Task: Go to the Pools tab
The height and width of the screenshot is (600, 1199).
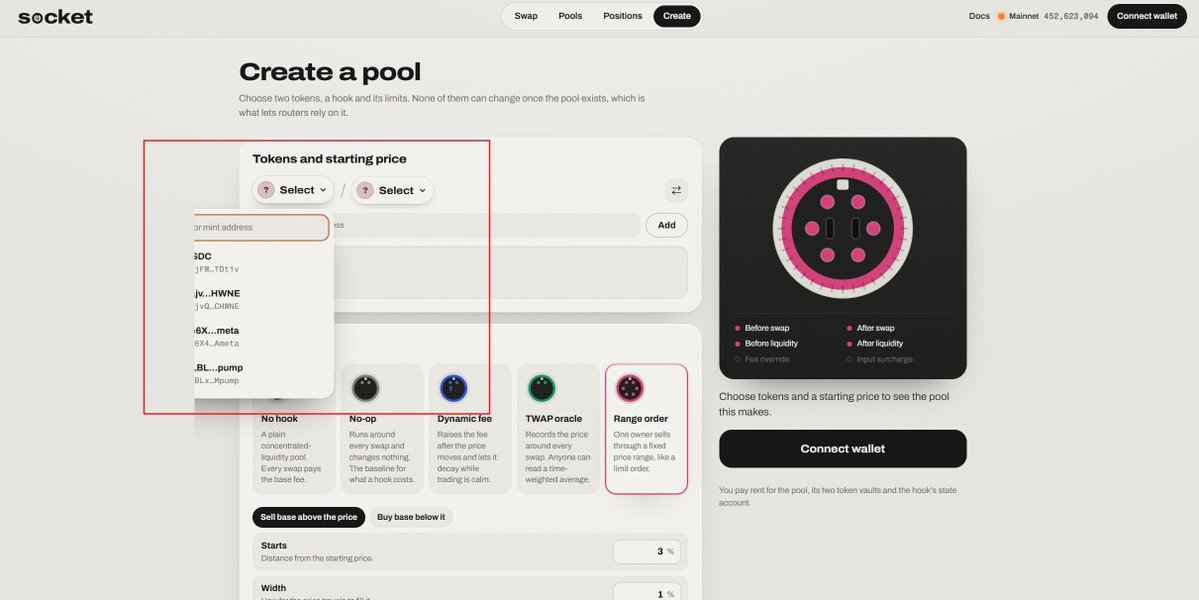Action: 570,16
